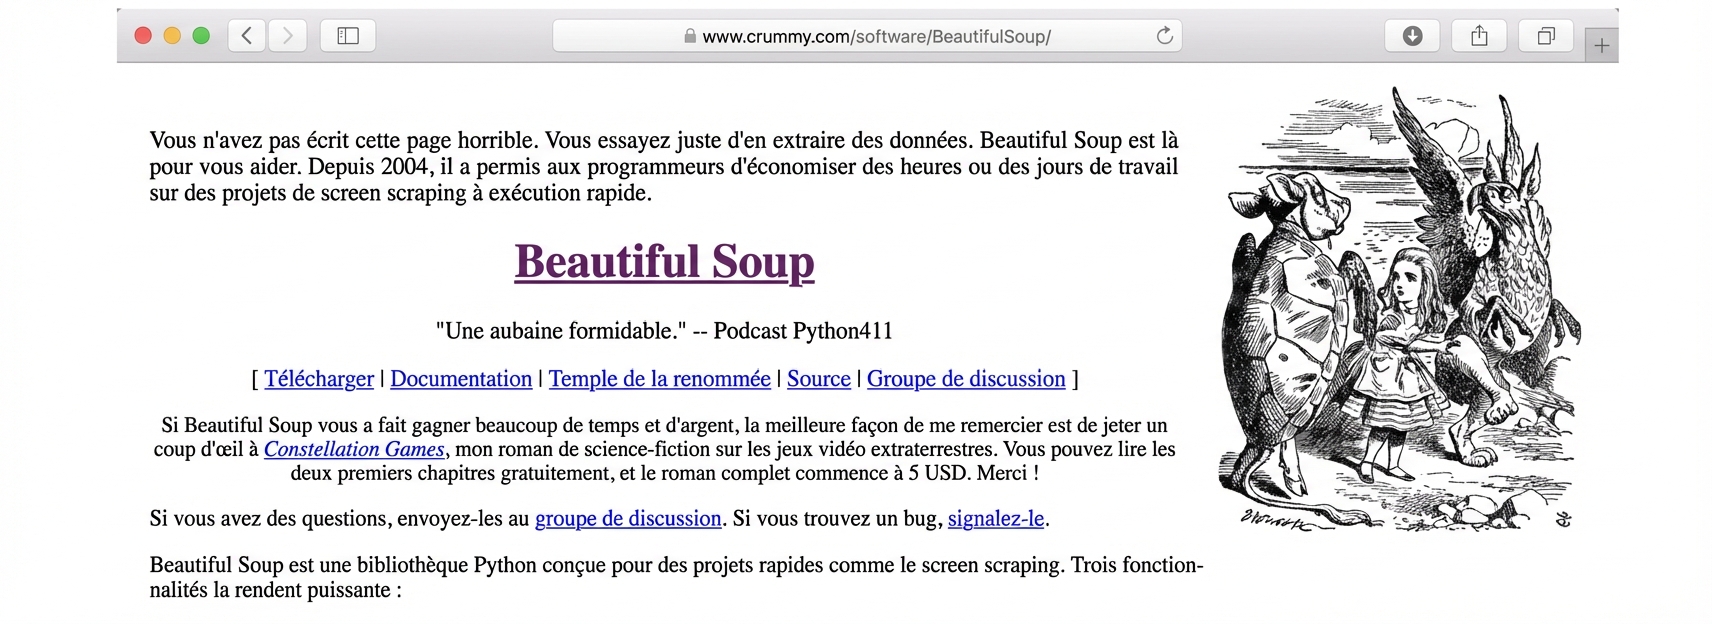Open the Documentation link
The height and width of the screenshot is (624, 1712).
[x=461, y=379]
